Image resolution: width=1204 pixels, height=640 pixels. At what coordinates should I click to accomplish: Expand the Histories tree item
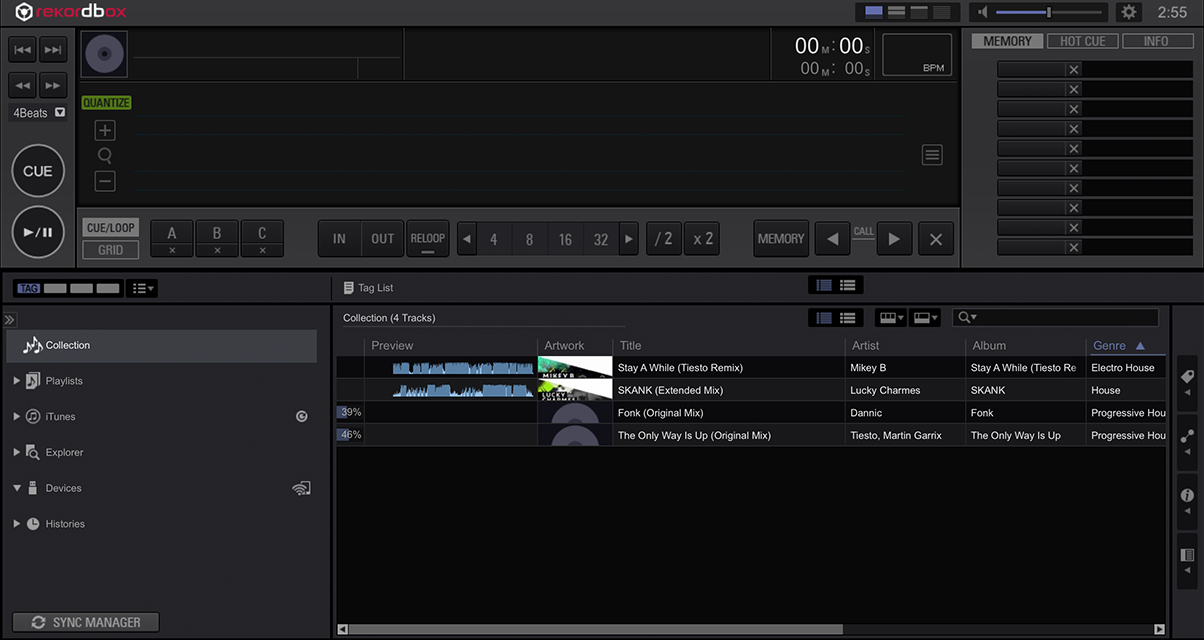[17, 524]
